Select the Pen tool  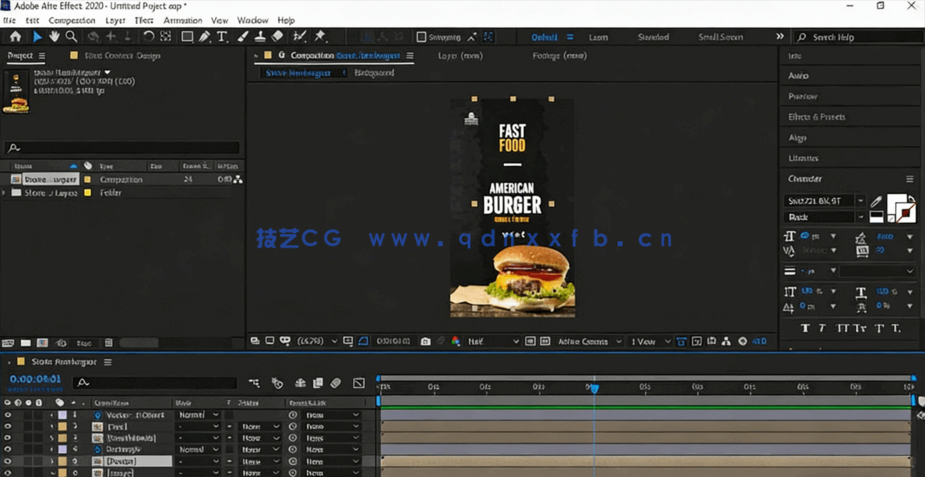[x=204, y=37]
